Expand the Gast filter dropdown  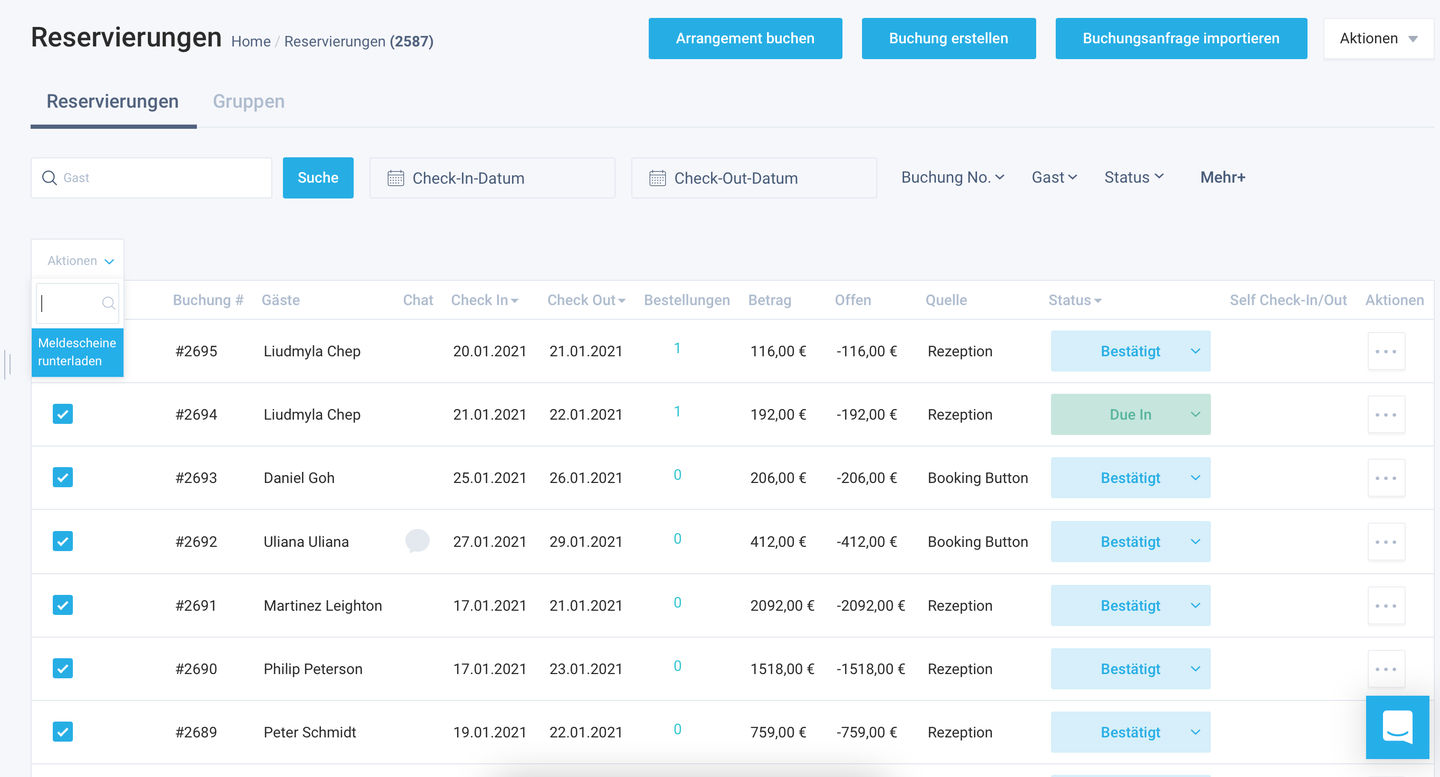[x=1054, y=177]
